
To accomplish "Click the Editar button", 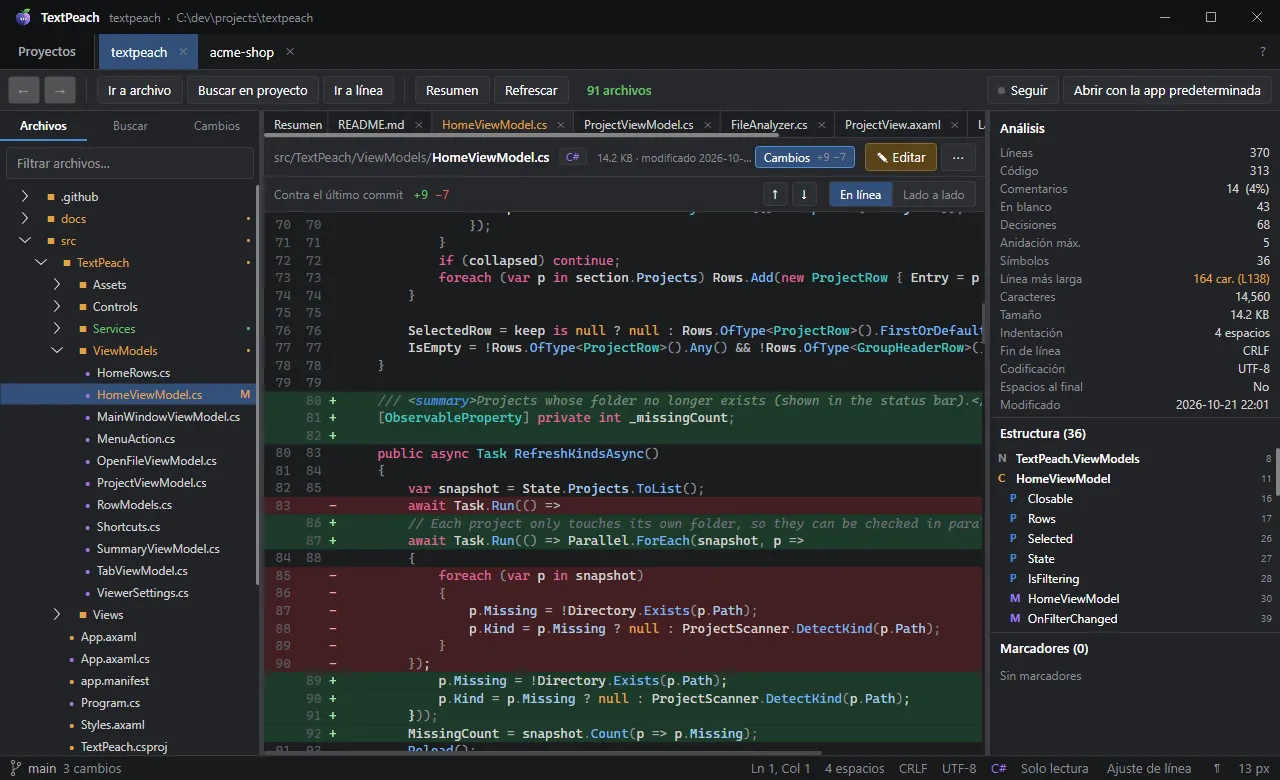I will pyautogui.click(x=900, y=157).
